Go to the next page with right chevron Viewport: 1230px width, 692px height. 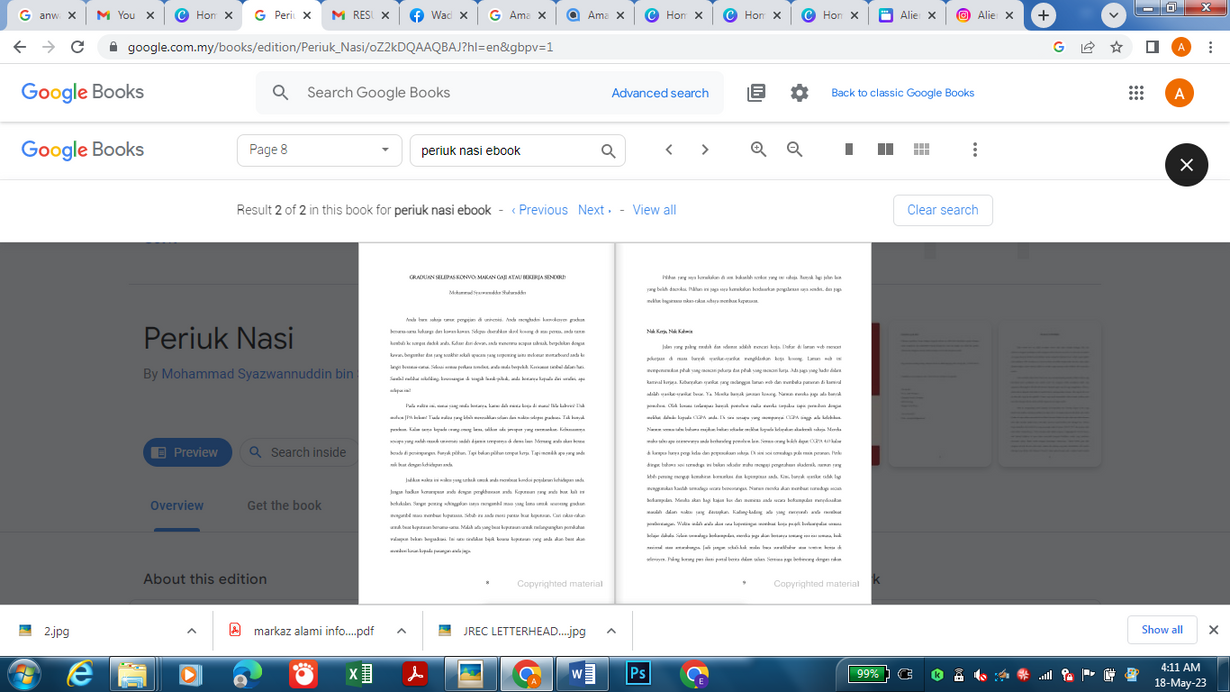point(705,150)
